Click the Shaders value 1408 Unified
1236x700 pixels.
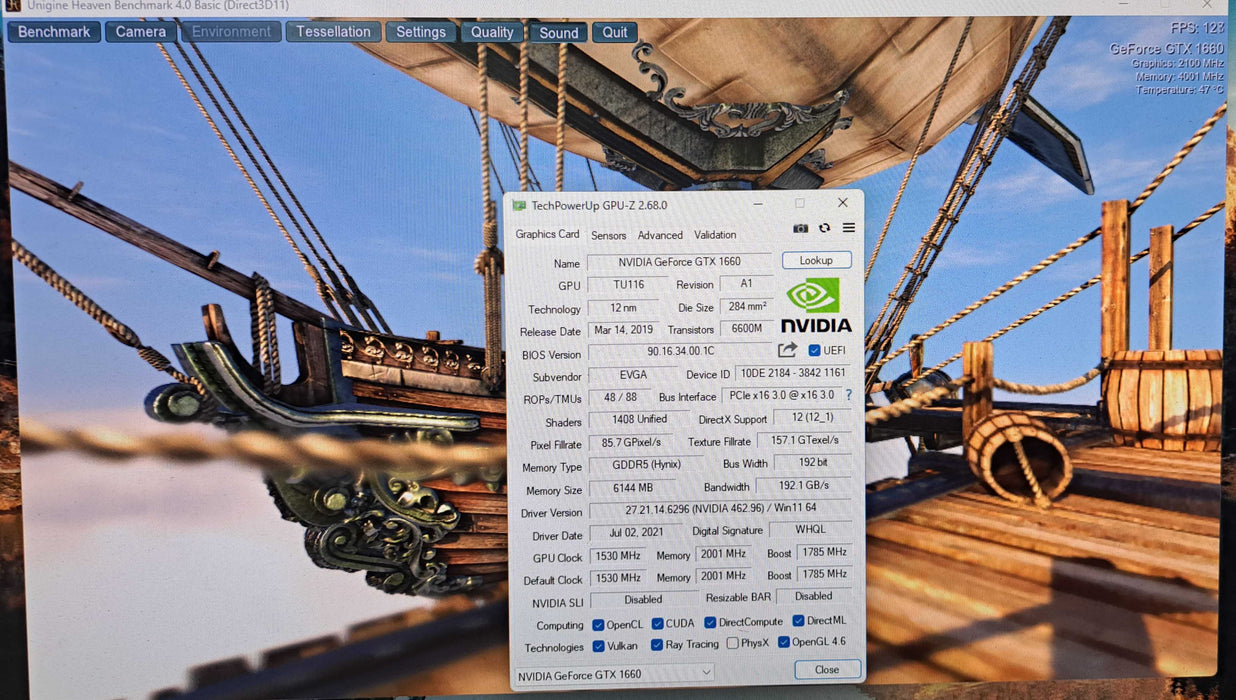tap(639, 420)
